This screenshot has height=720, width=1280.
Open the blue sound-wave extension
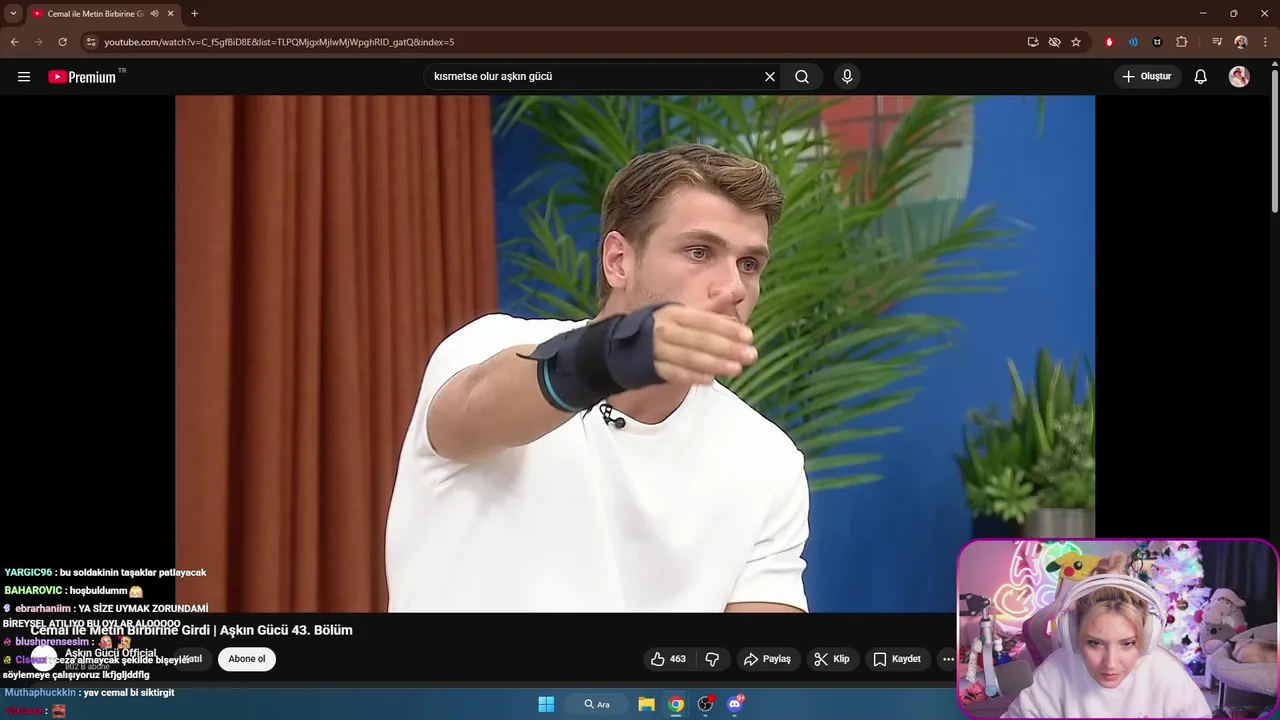1133,42
